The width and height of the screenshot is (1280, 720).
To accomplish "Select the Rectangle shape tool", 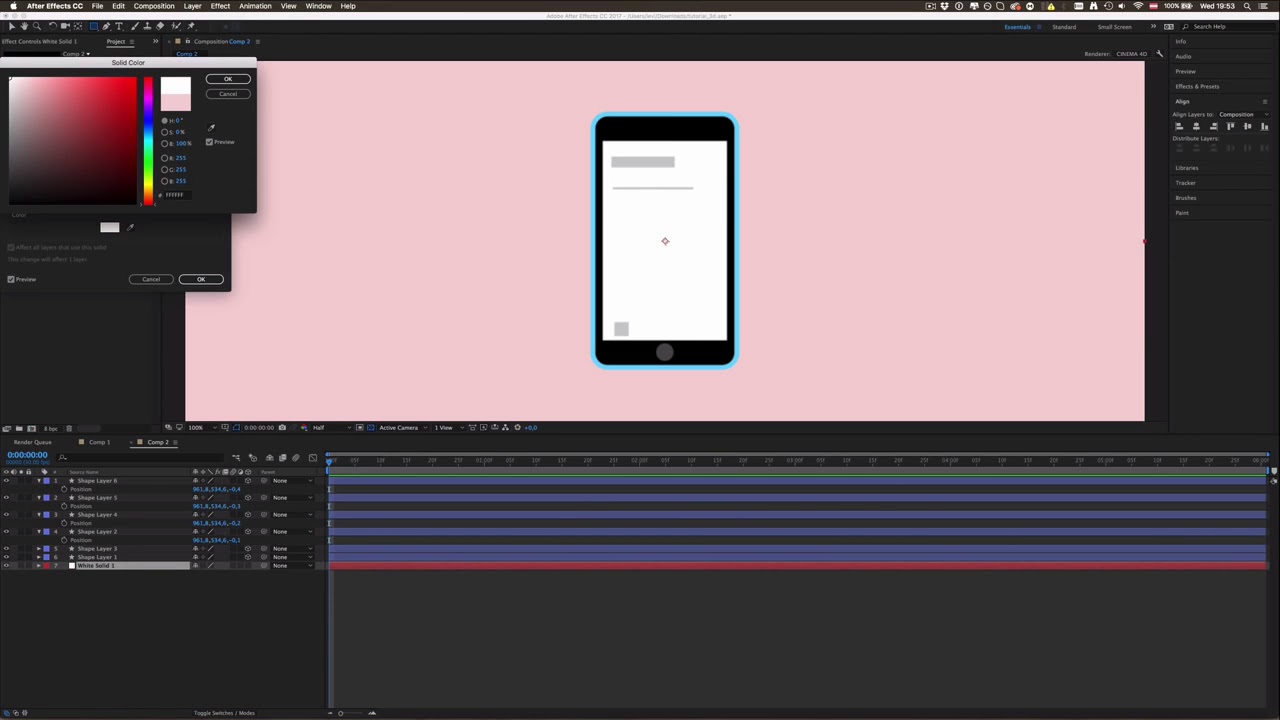I will 94,26.
